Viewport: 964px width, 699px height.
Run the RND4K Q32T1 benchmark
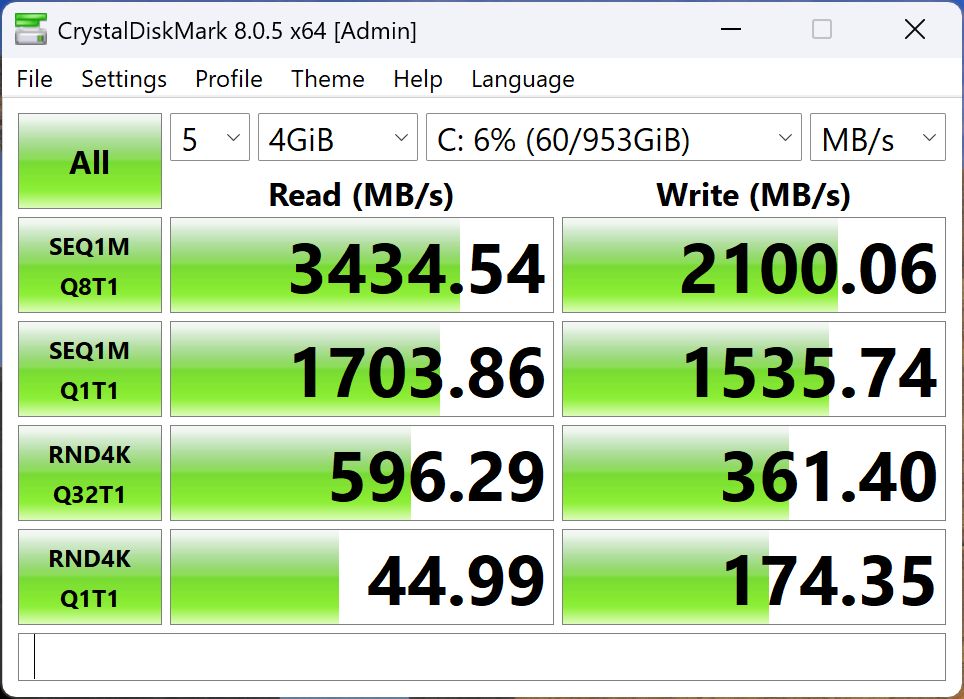(90, 473)
